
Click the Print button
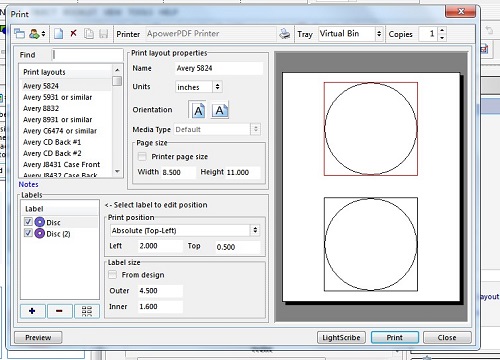click(395, 338)
